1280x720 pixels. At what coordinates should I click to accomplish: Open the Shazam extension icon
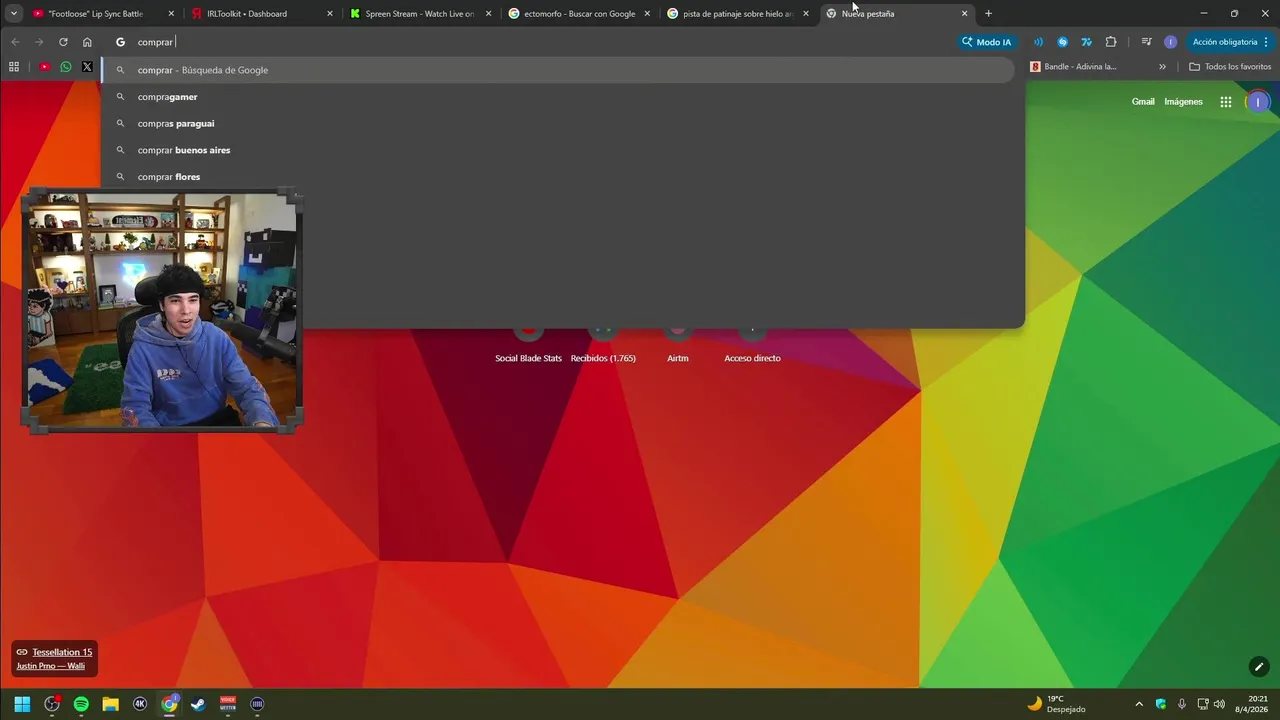(x=1062, y=42)
